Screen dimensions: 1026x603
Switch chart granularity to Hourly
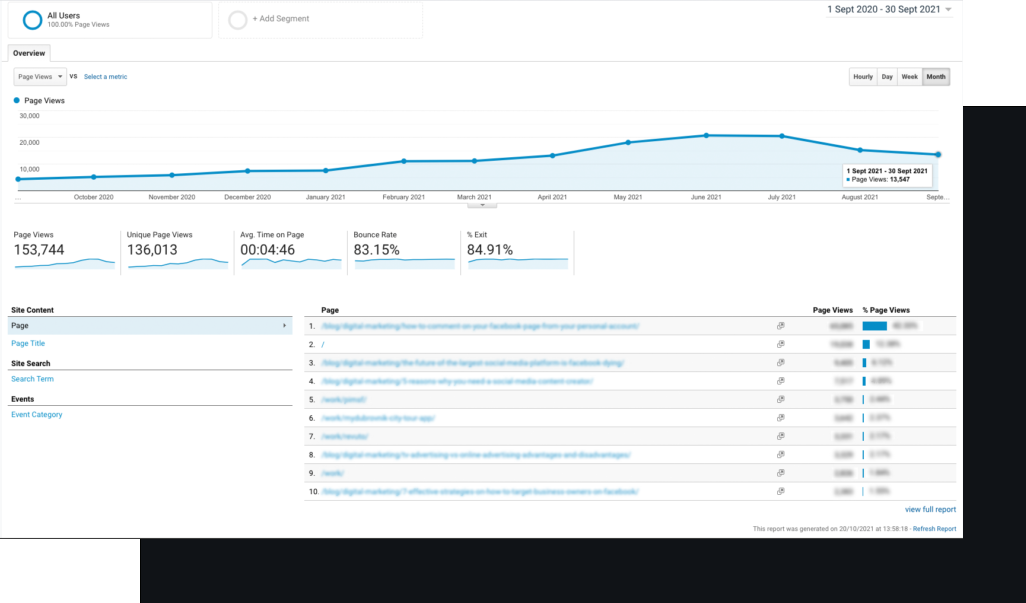[863, 77]
